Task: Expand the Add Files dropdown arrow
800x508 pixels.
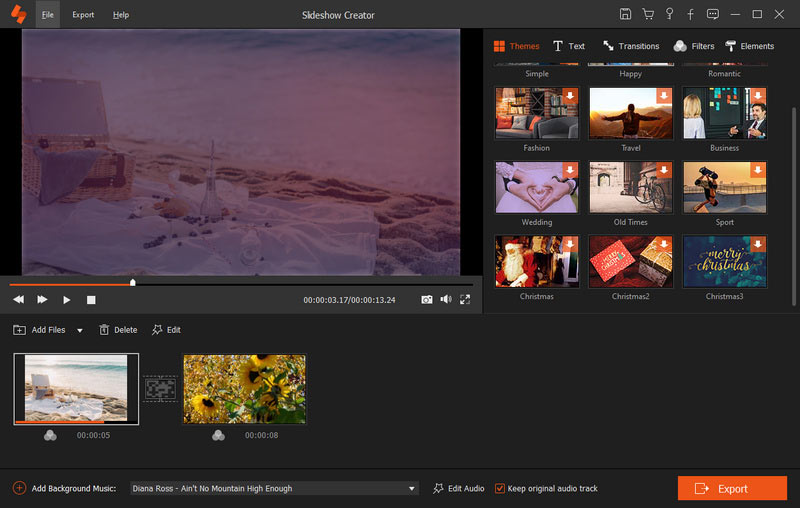Action: point(80,331)
